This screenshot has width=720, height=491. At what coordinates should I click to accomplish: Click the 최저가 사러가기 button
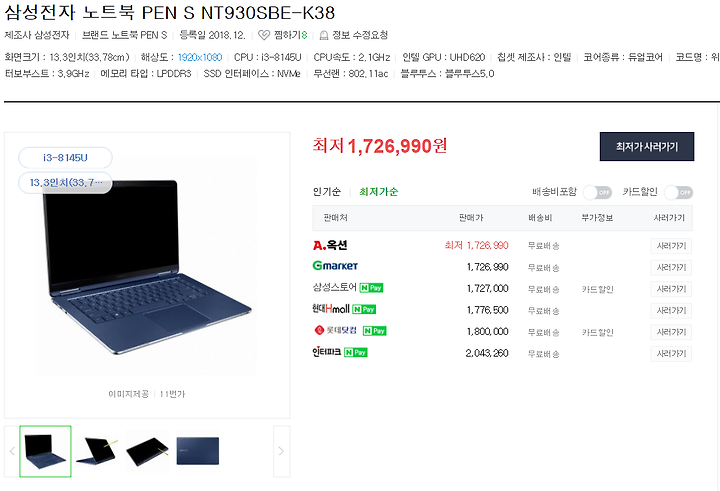[647, 147]
